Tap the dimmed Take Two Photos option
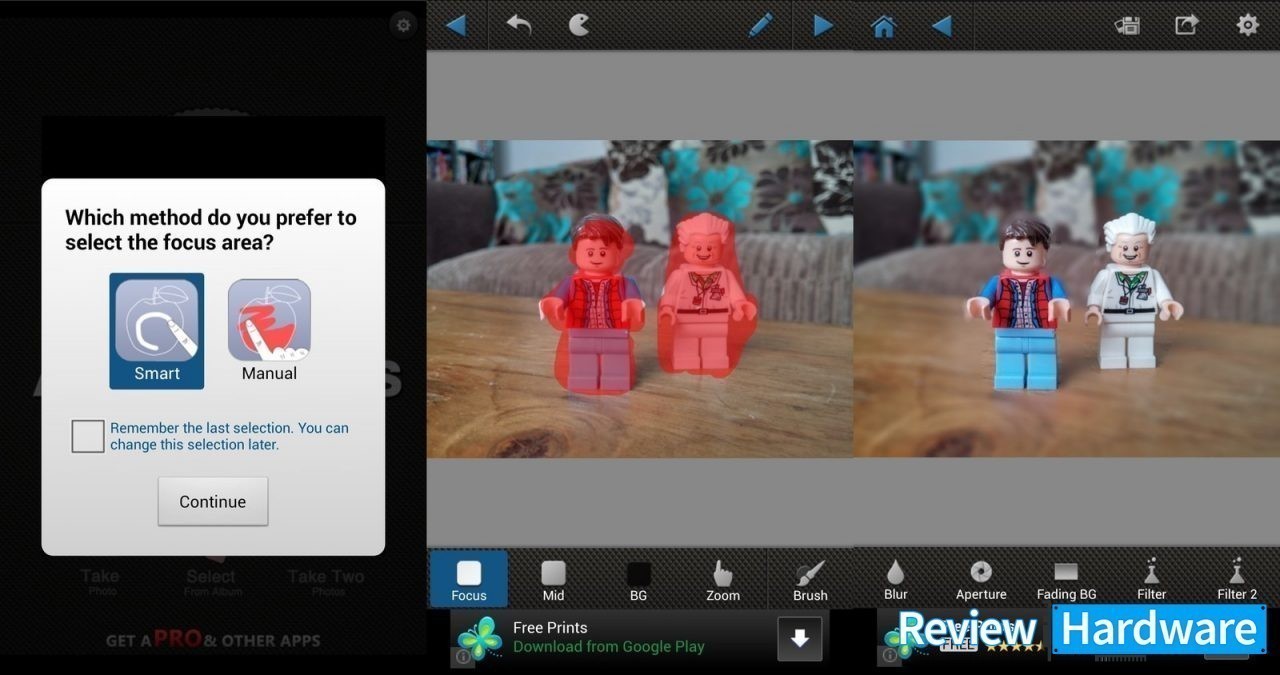The height and width of the screenshot is (675, 1280). [x=326, y=582]
